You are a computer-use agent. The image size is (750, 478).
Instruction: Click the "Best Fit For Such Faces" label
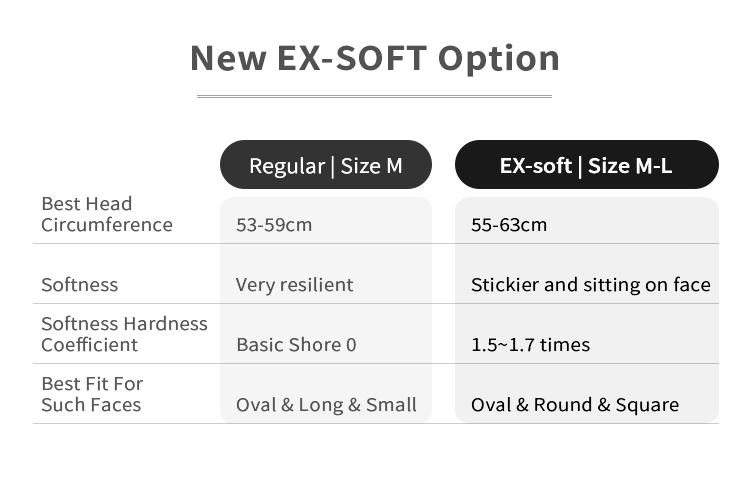point(92,394)
